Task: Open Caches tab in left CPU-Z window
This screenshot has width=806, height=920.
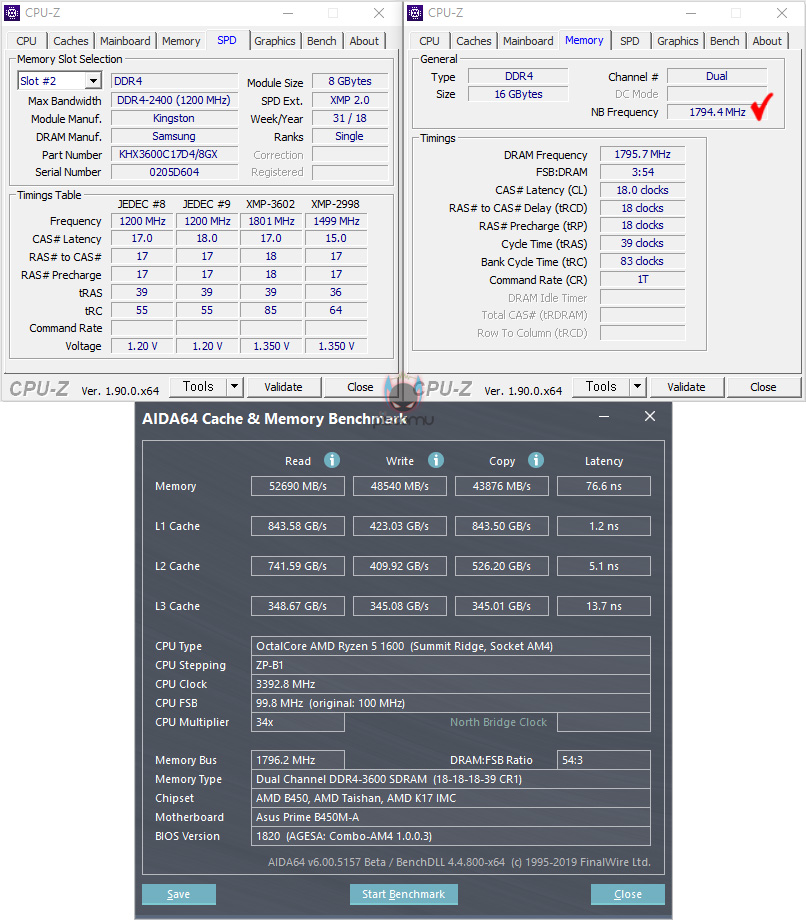Action: (x=71, y=41)
